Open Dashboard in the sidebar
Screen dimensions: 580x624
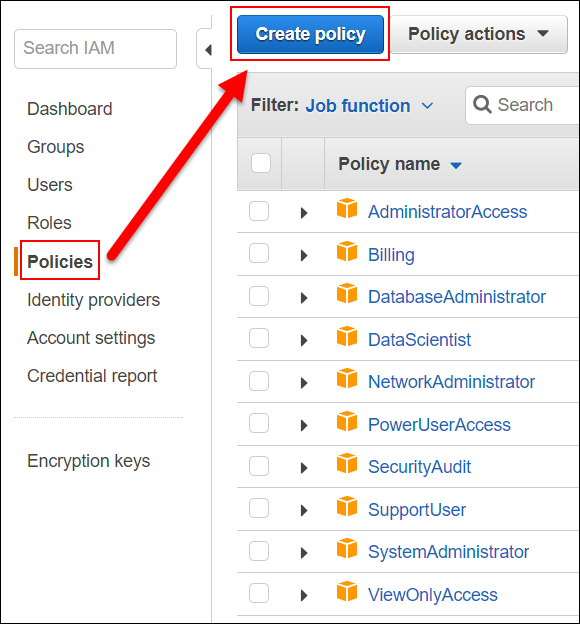pos(70,109)
